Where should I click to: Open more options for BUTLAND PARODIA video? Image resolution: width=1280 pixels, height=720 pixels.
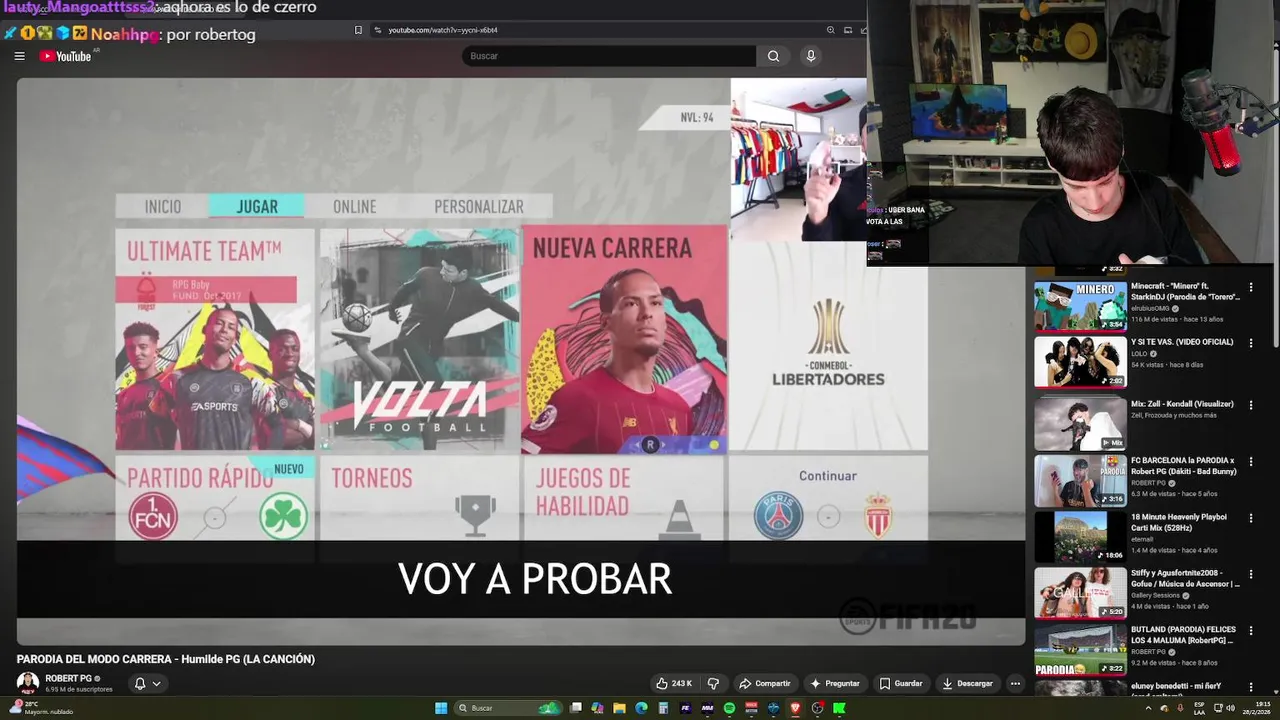1250,630
